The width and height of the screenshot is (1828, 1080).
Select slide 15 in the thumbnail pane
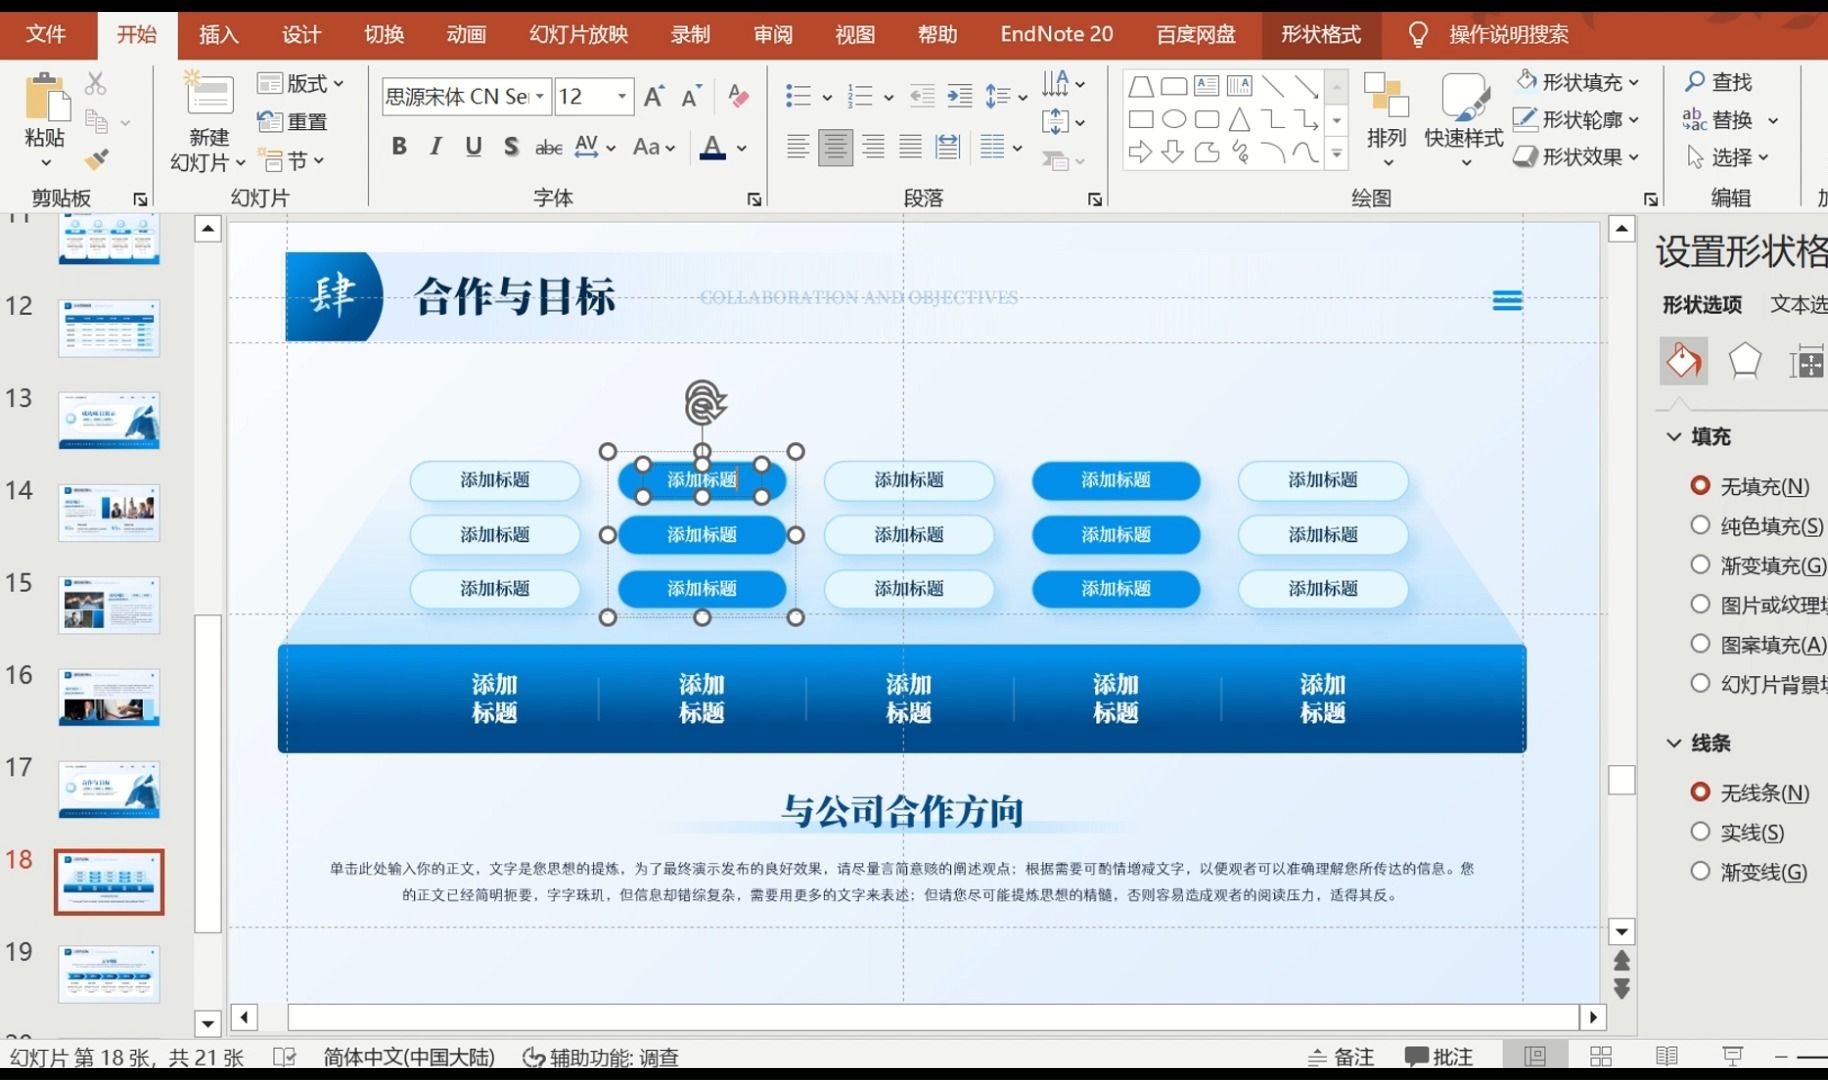(x=109, y=604)
